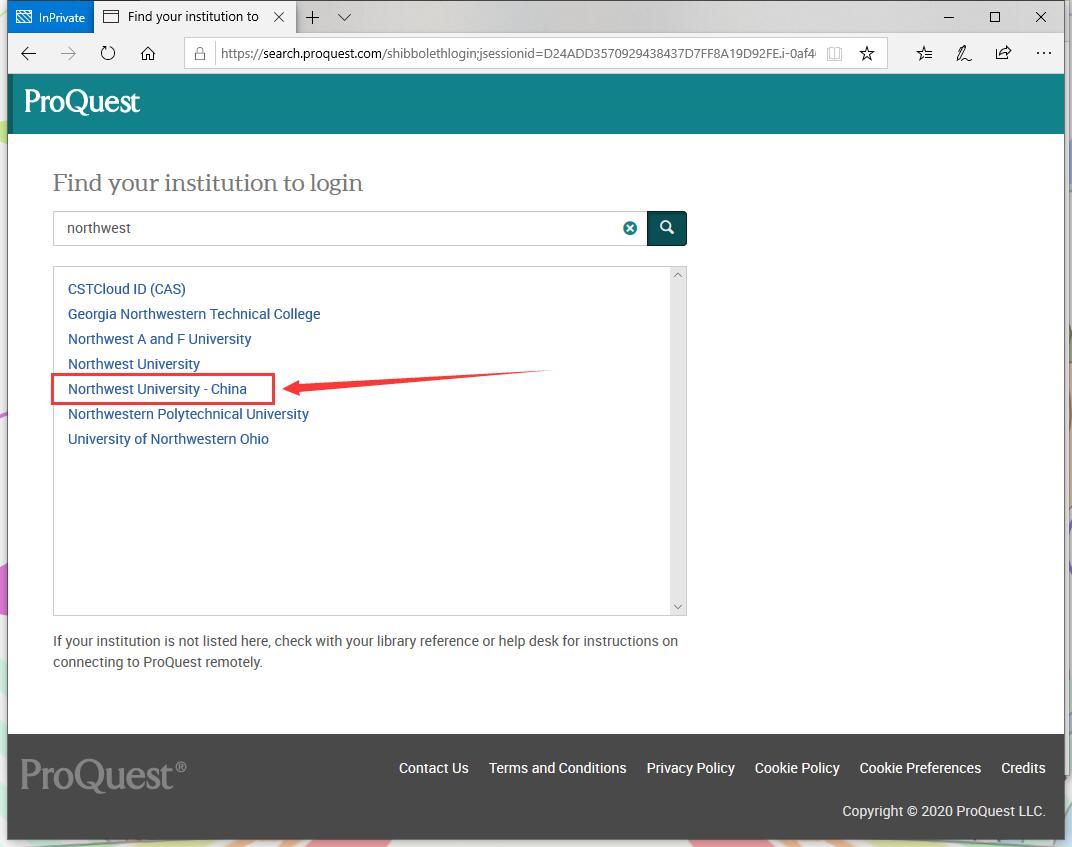Select the 'Find your institution' tab
Screen dimensions: 1072x847
pyautogui.click(x=190, y=17)
